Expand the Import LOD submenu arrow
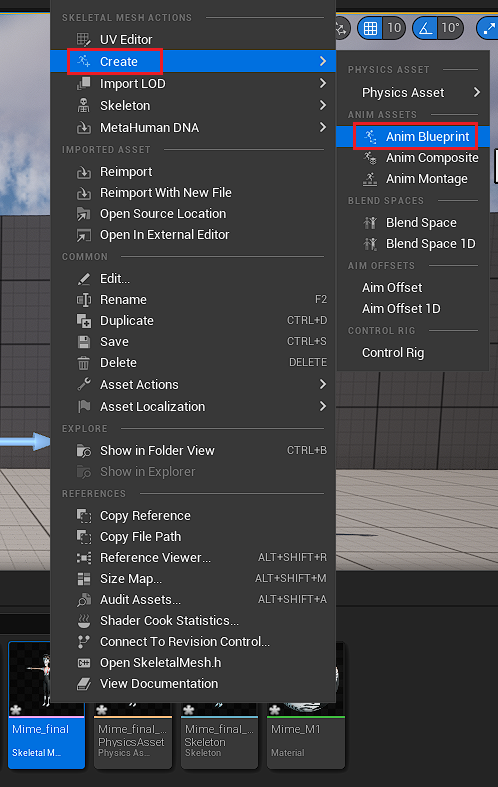The width and height of the screenshot is (498, 787). [323, 83]
